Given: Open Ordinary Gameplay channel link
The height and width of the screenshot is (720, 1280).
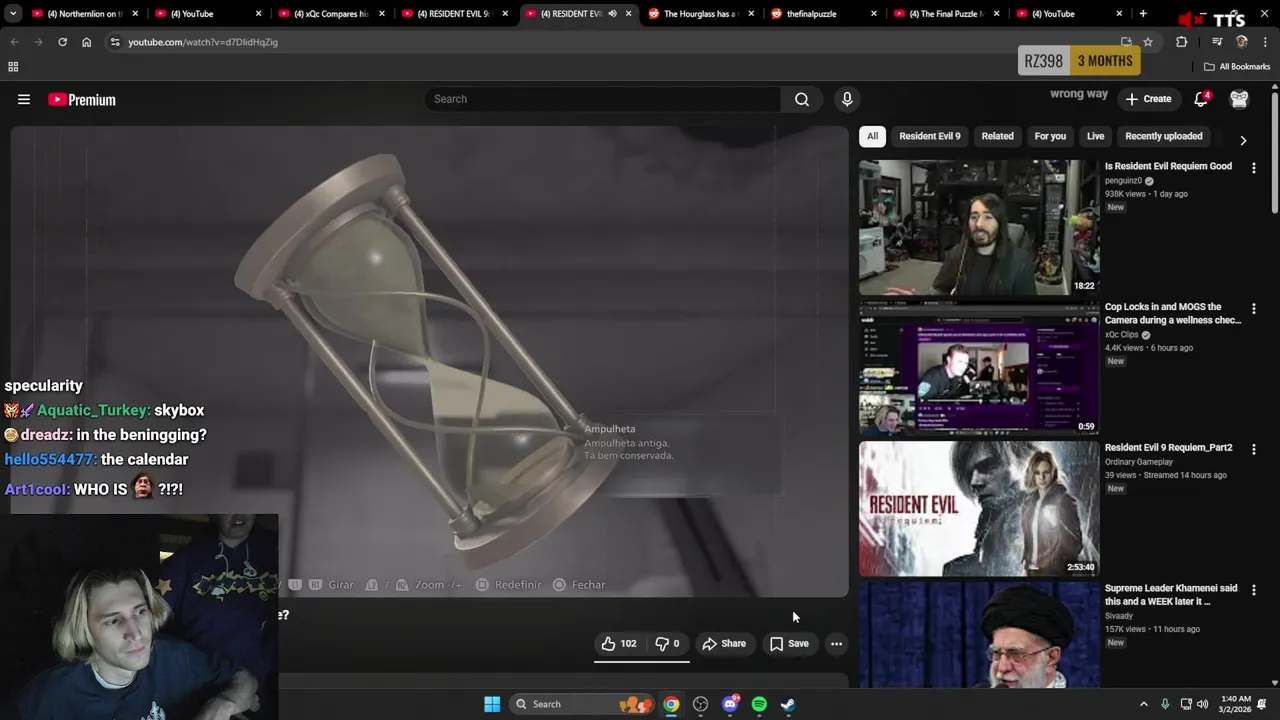Looking at the screenshot, I should (1138, 462).
